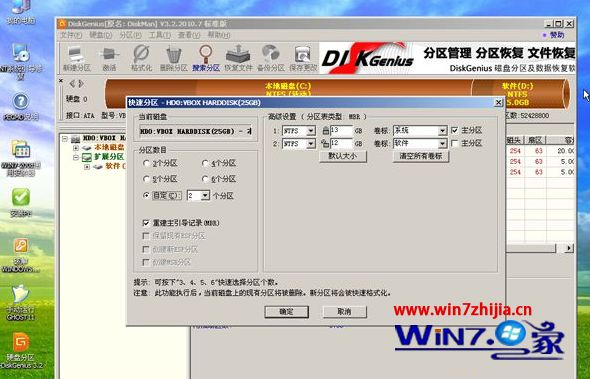Open the 查看(V) menu
590x379 pixels.
tap(189, 35)
